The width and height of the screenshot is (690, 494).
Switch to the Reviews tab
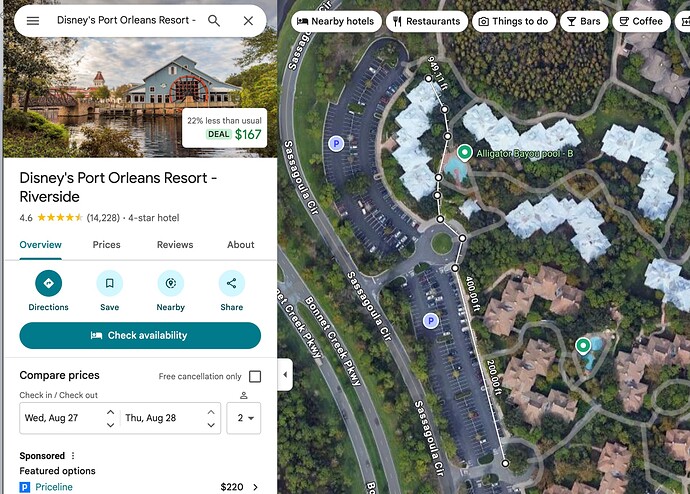tap(175, 245)
